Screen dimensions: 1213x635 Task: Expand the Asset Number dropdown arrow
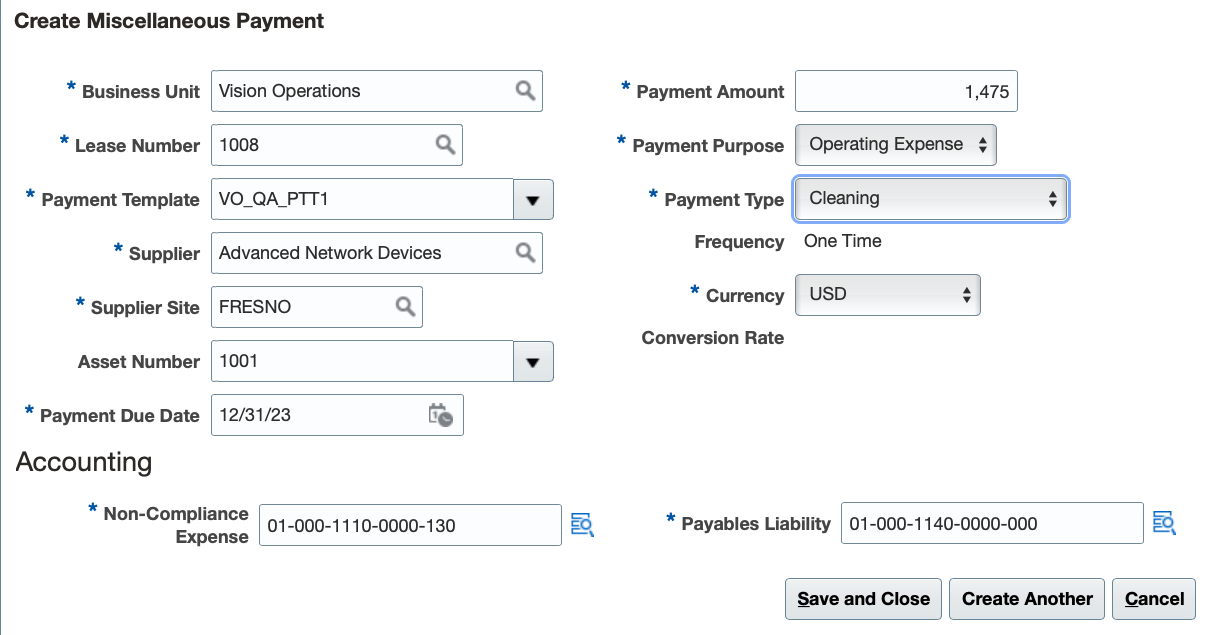tap(533, 362)
